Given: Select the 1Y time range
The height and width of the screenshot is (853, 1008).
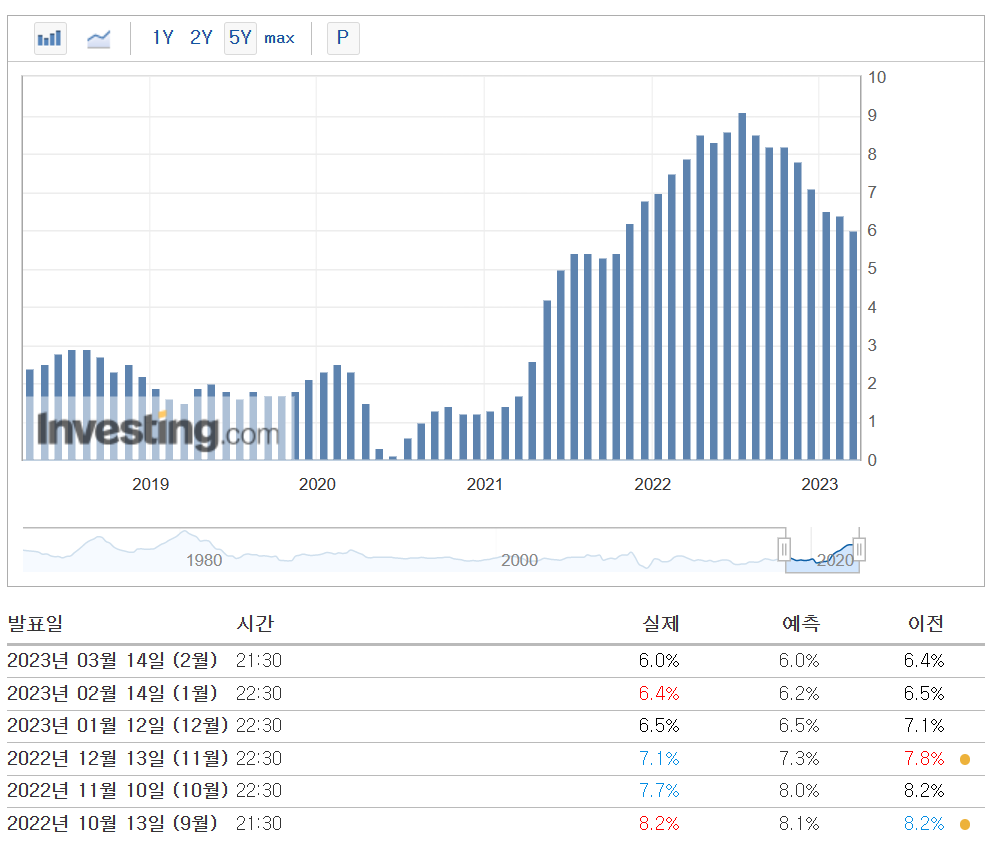Looking at the screenshot, I should coord(163,38).
